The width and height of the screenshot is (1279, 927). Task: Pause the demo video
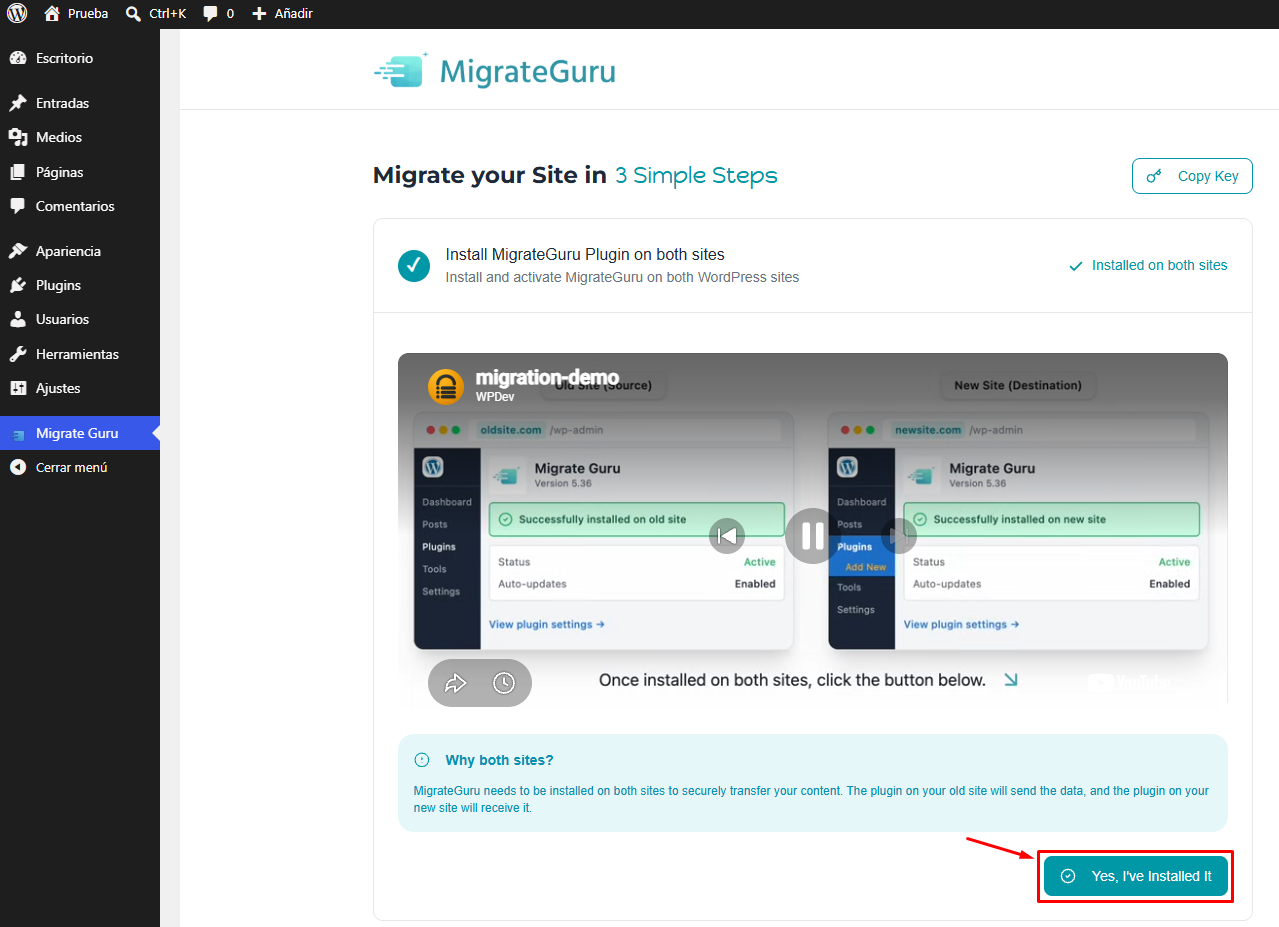coord(811,536)
